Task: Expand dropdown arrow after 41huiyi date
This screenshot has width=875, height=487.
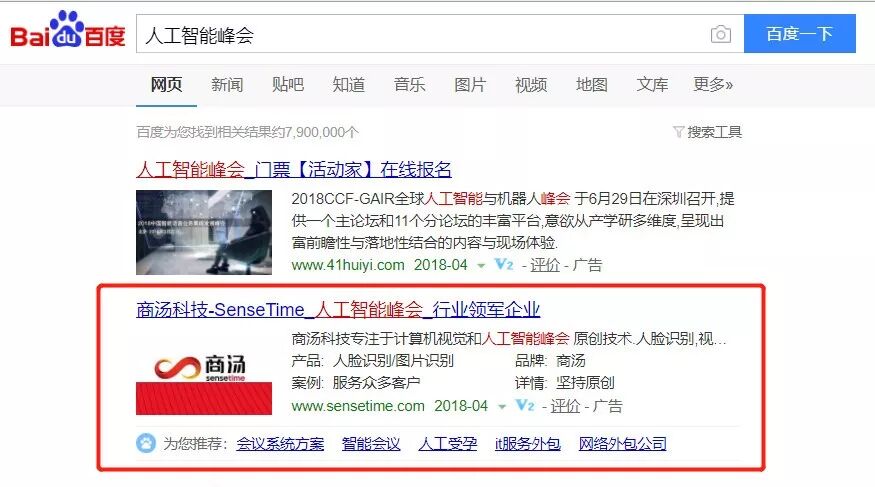Action: pos(481,266)
